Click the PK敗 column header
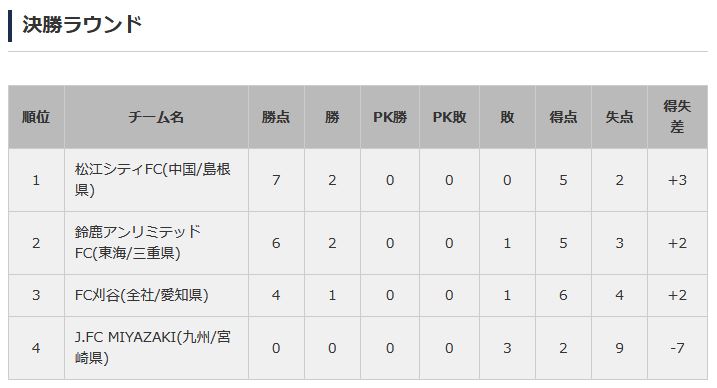 coord(449,117)
